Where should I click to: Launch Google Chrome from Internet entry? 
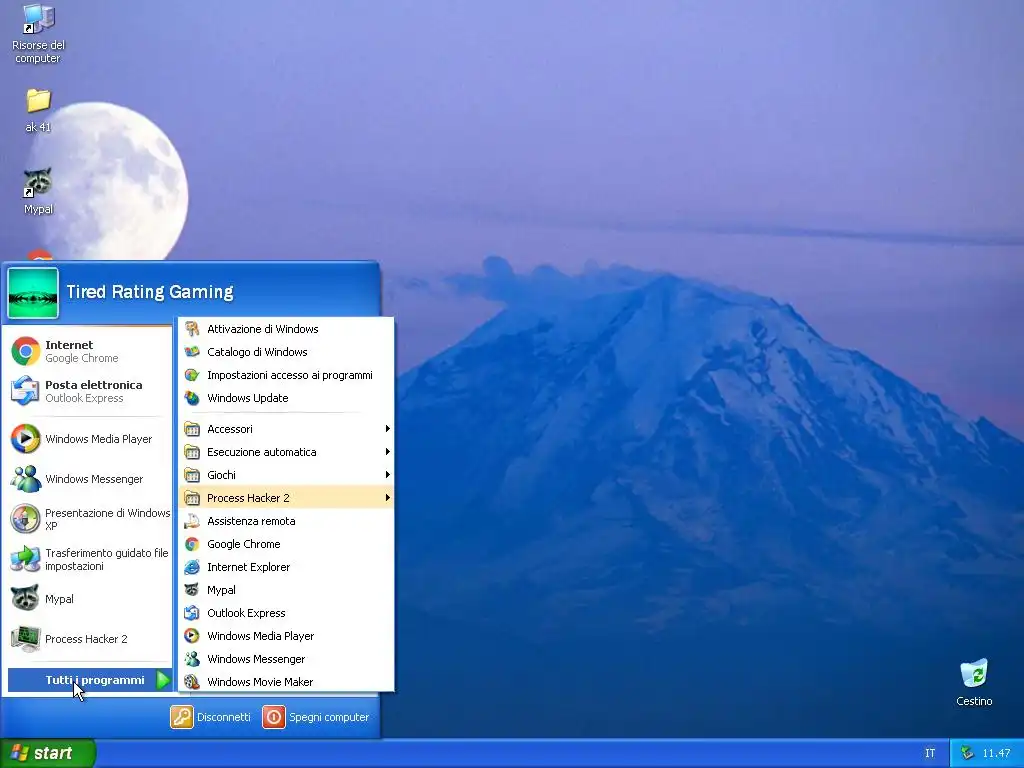tap(89, 351)
